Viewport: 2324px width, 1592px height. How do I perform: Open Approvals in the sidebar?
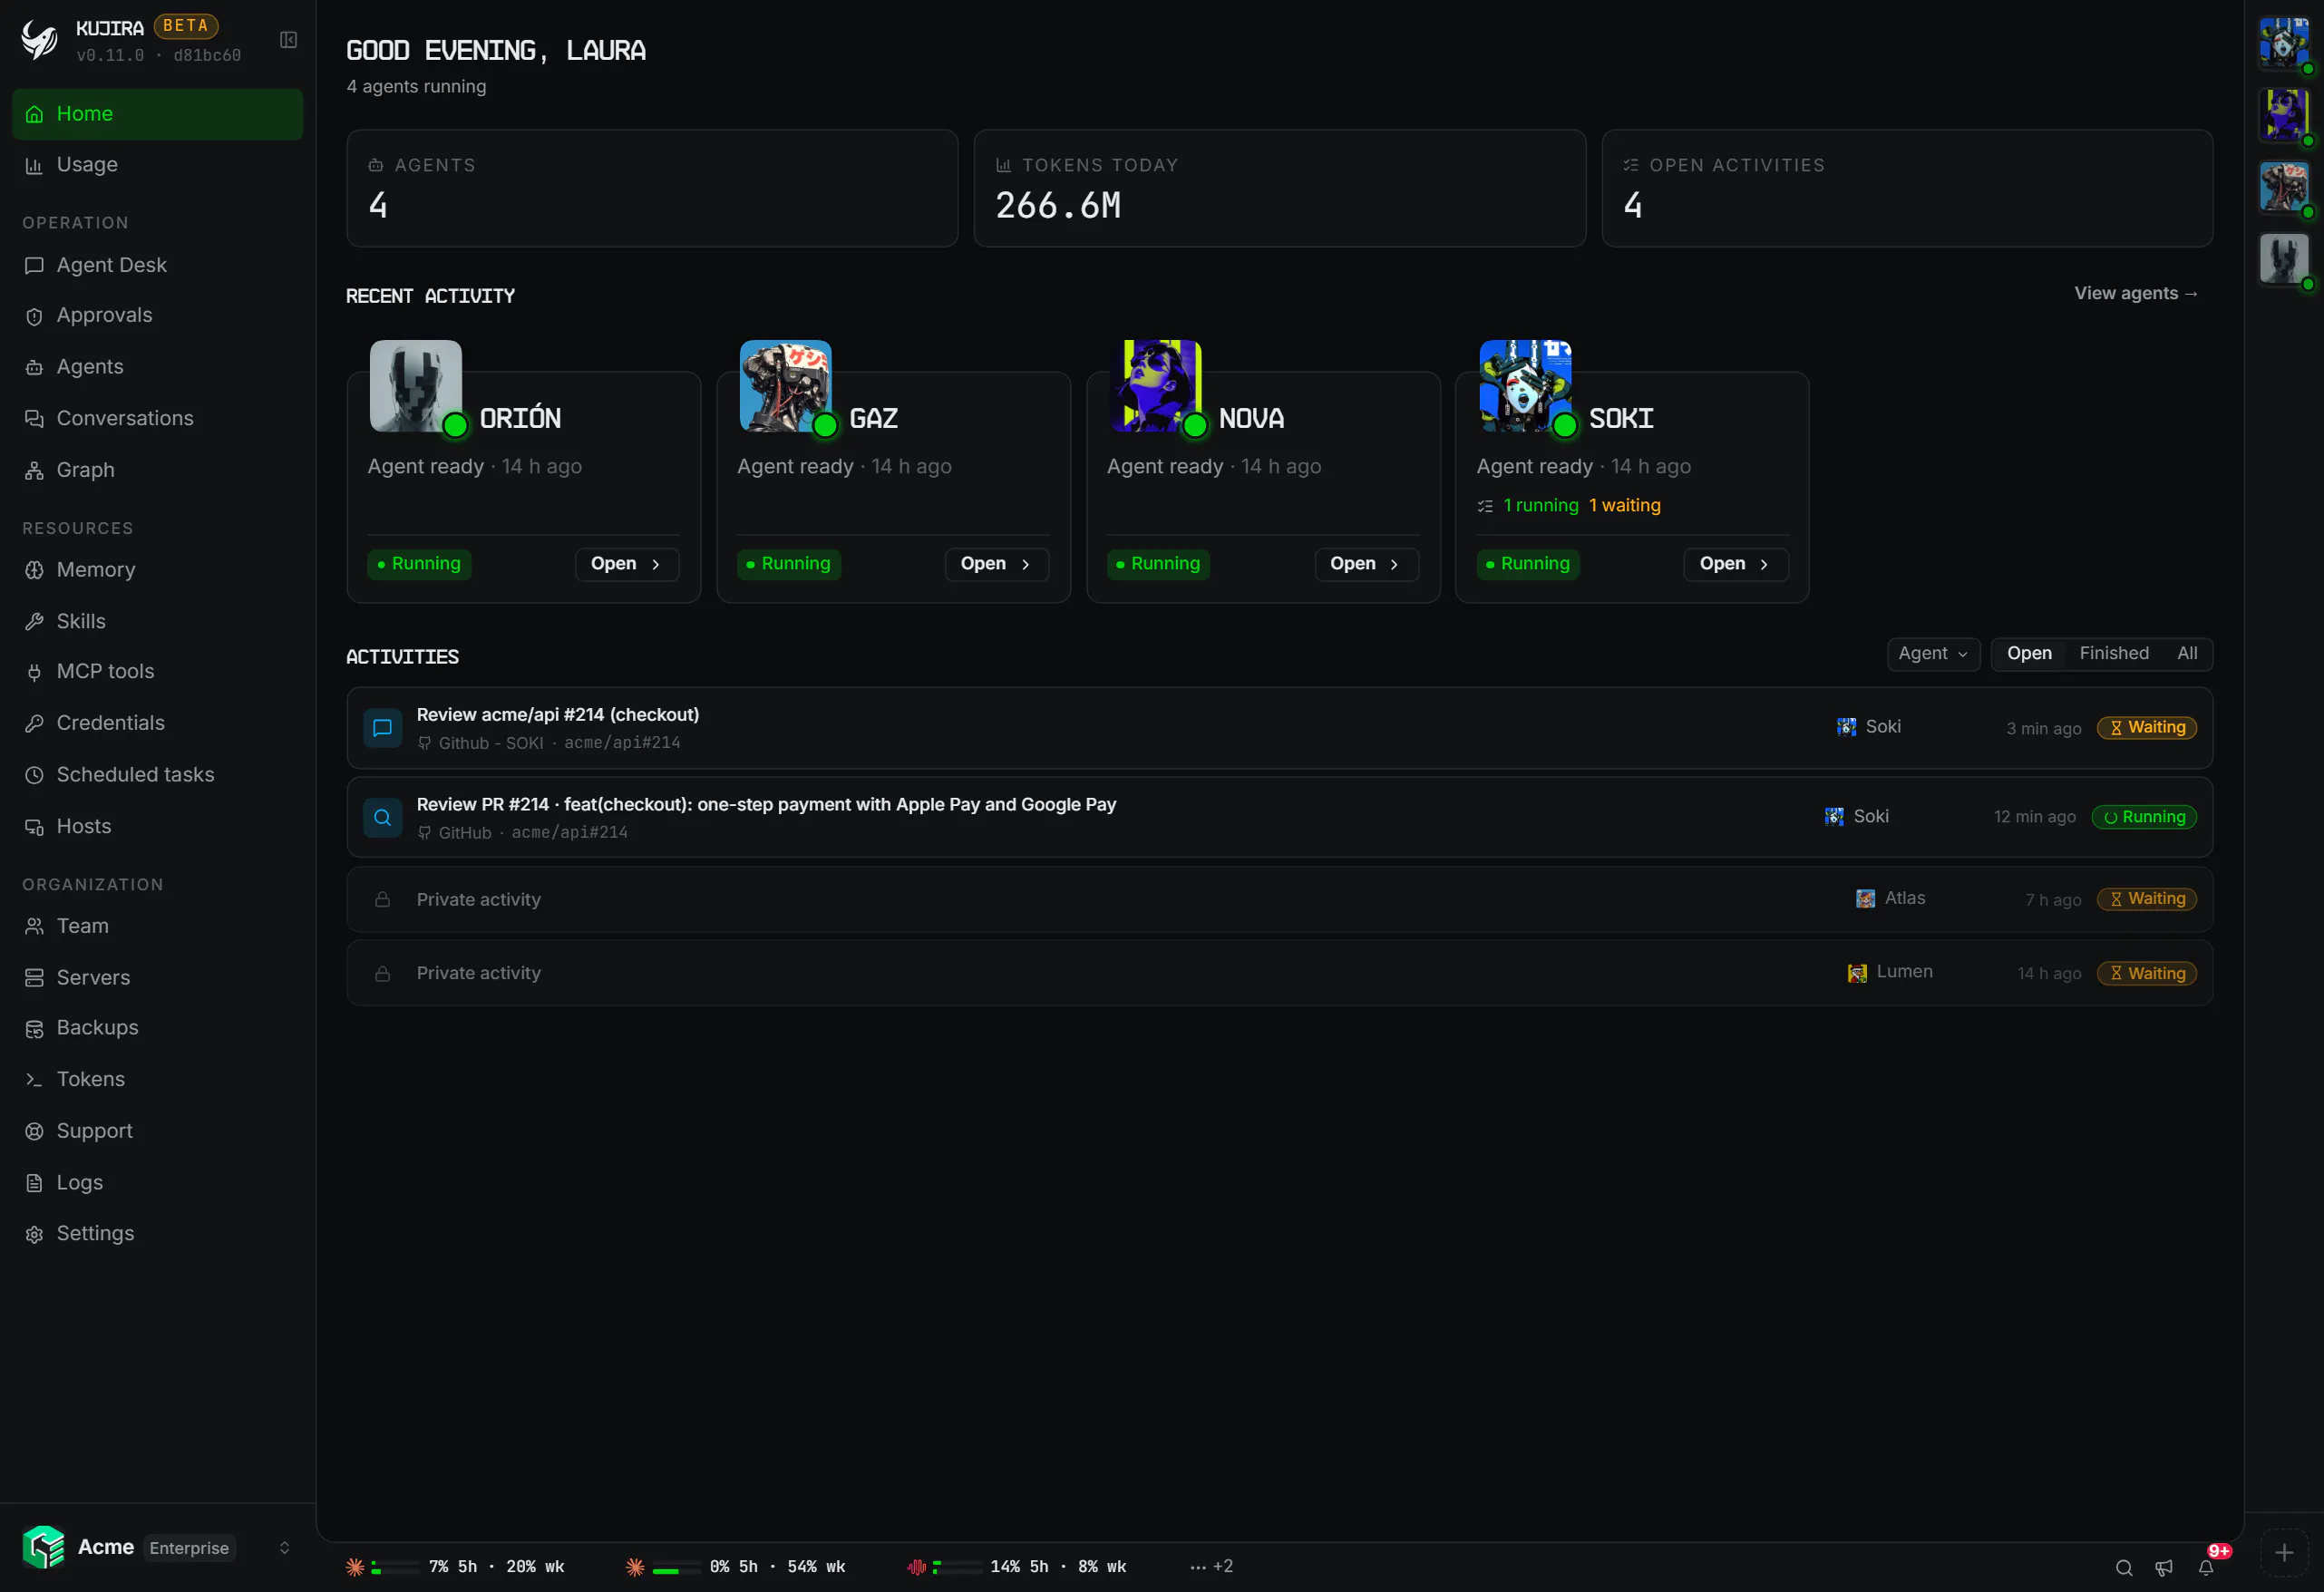pyautogui.click(x=157, y=316)
